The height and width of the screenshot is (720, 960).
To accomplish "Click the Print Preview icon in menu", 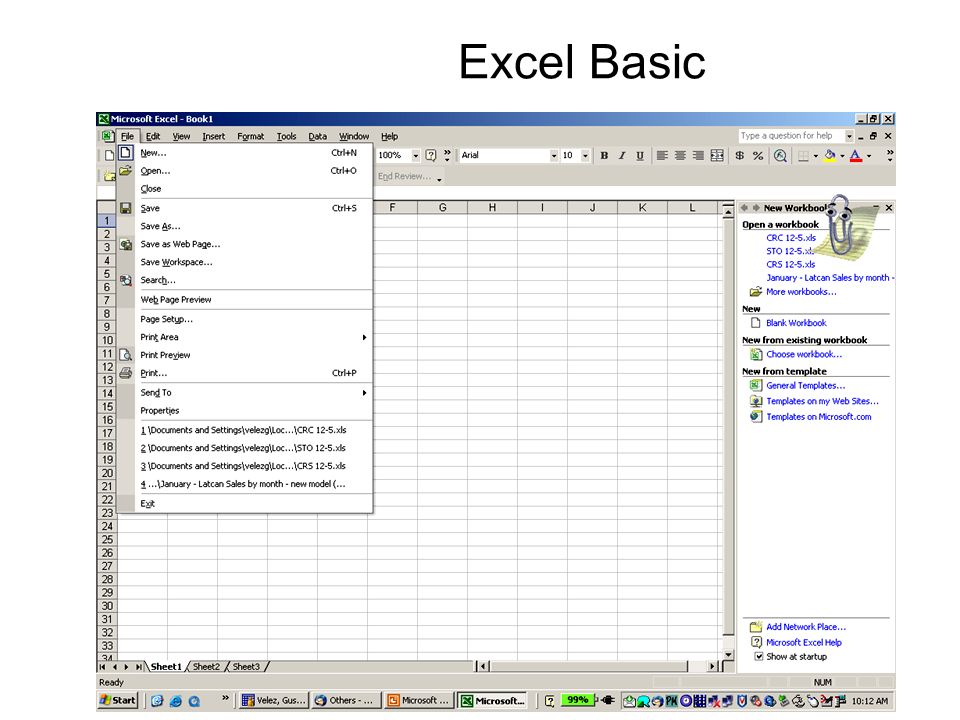I will tap(126, 355).
